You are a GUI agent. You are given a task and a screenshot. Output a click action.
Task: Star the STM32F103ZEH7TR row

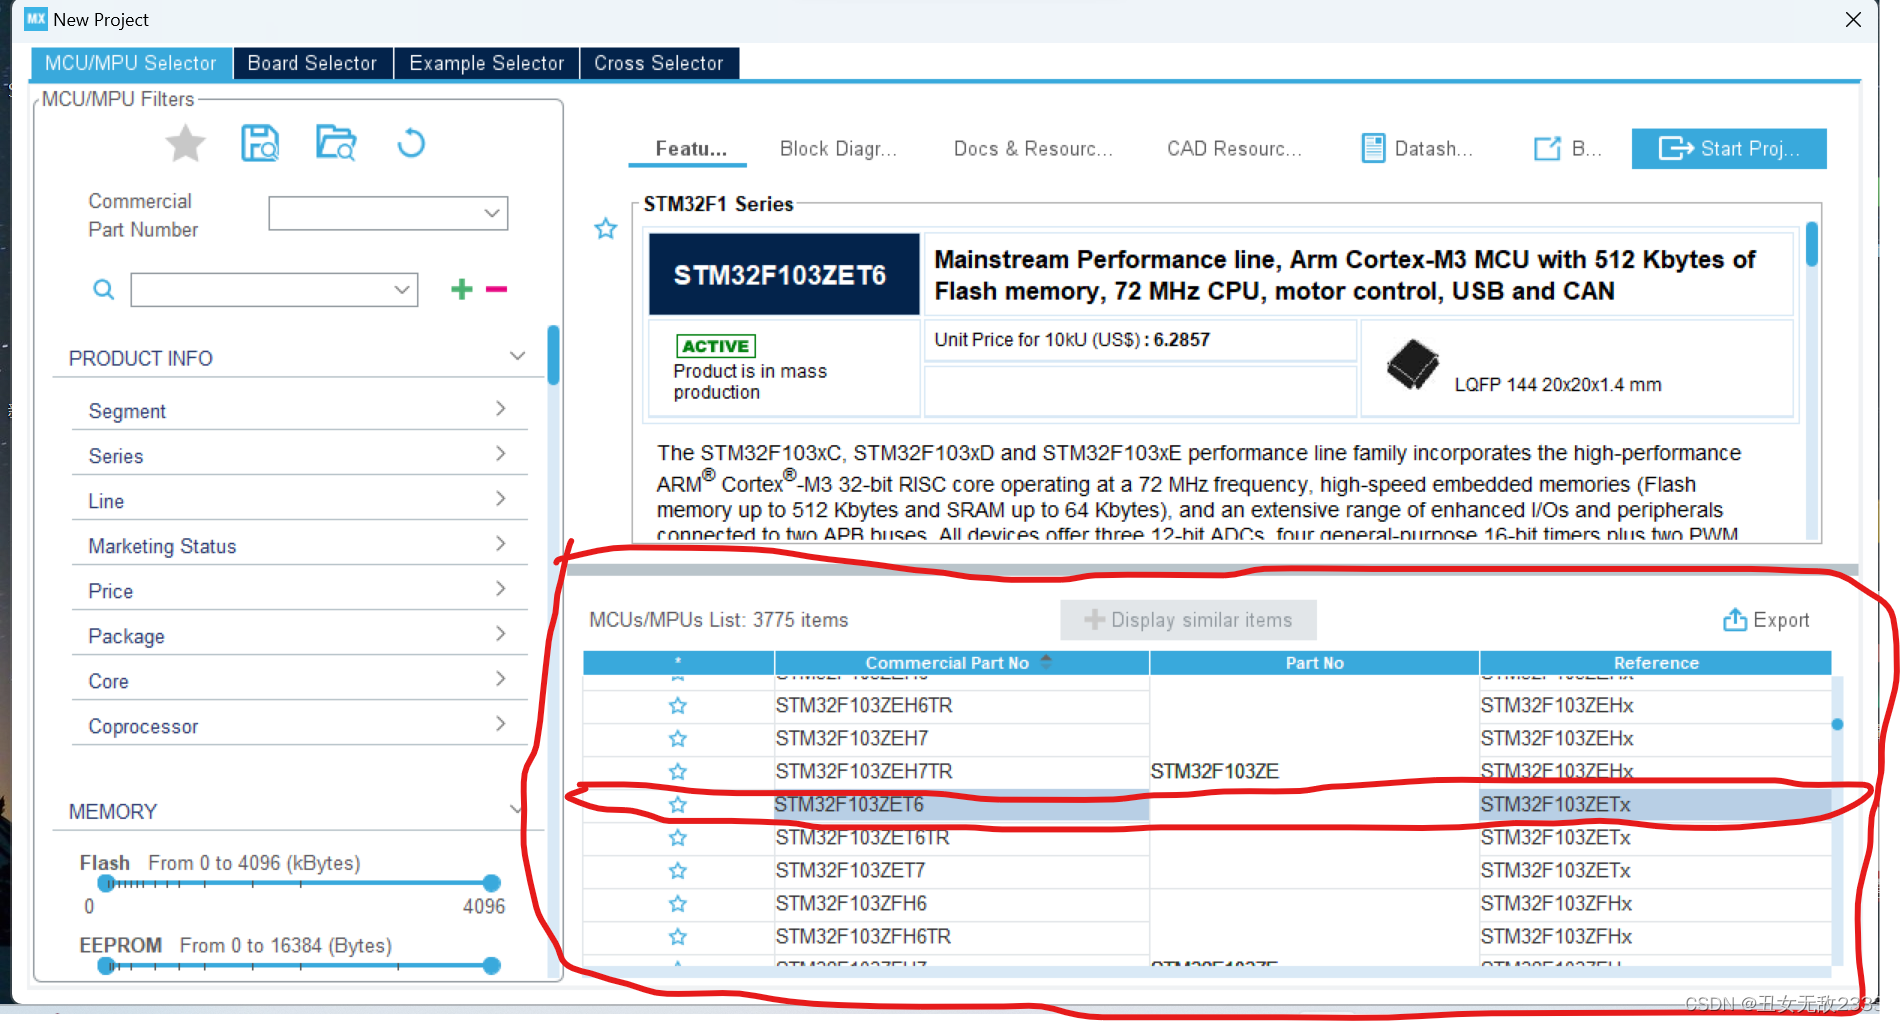[678, 772]
